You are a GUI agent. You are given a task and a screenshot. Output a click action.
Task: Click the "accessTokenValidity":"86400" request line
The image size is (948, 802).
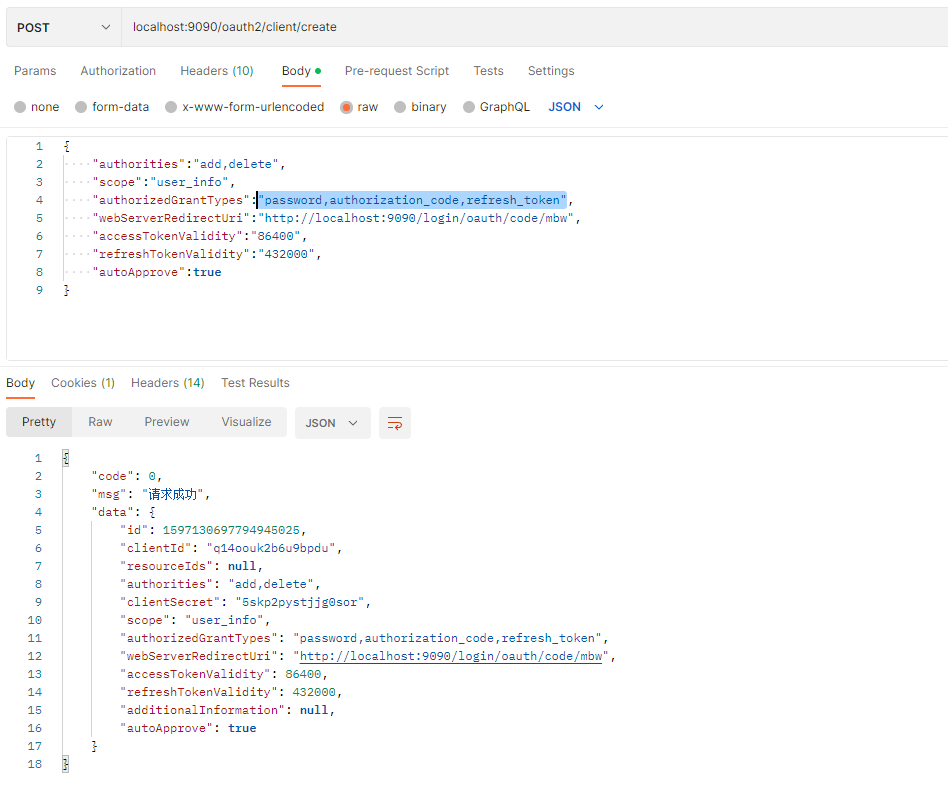pyautogui.click(x=200, y=236)
